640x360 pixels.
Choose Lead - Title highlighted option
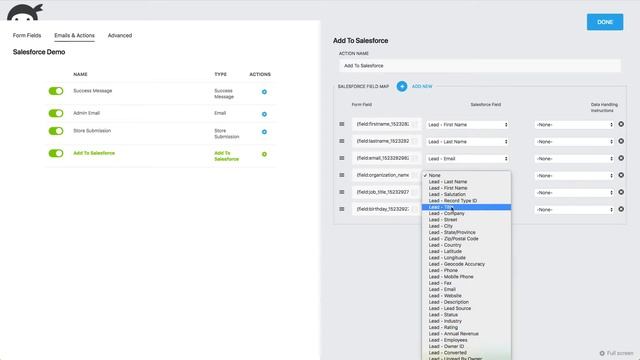pyautogui.click(x=466, y=207)
